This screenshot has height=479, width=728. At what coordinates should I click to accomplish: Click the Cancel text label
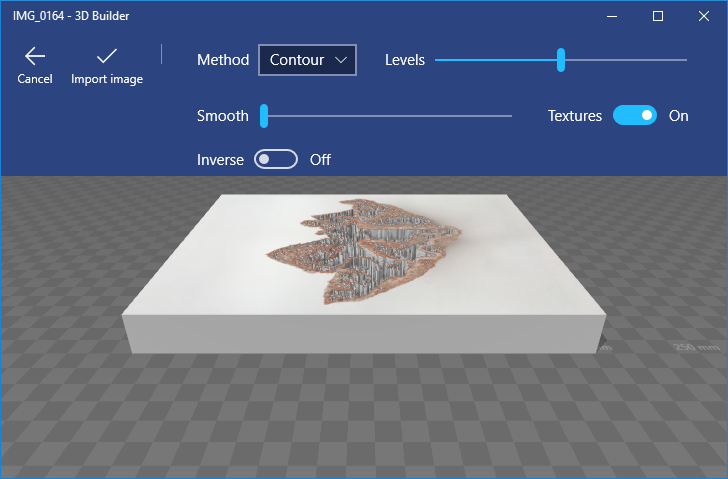[35, 79]
